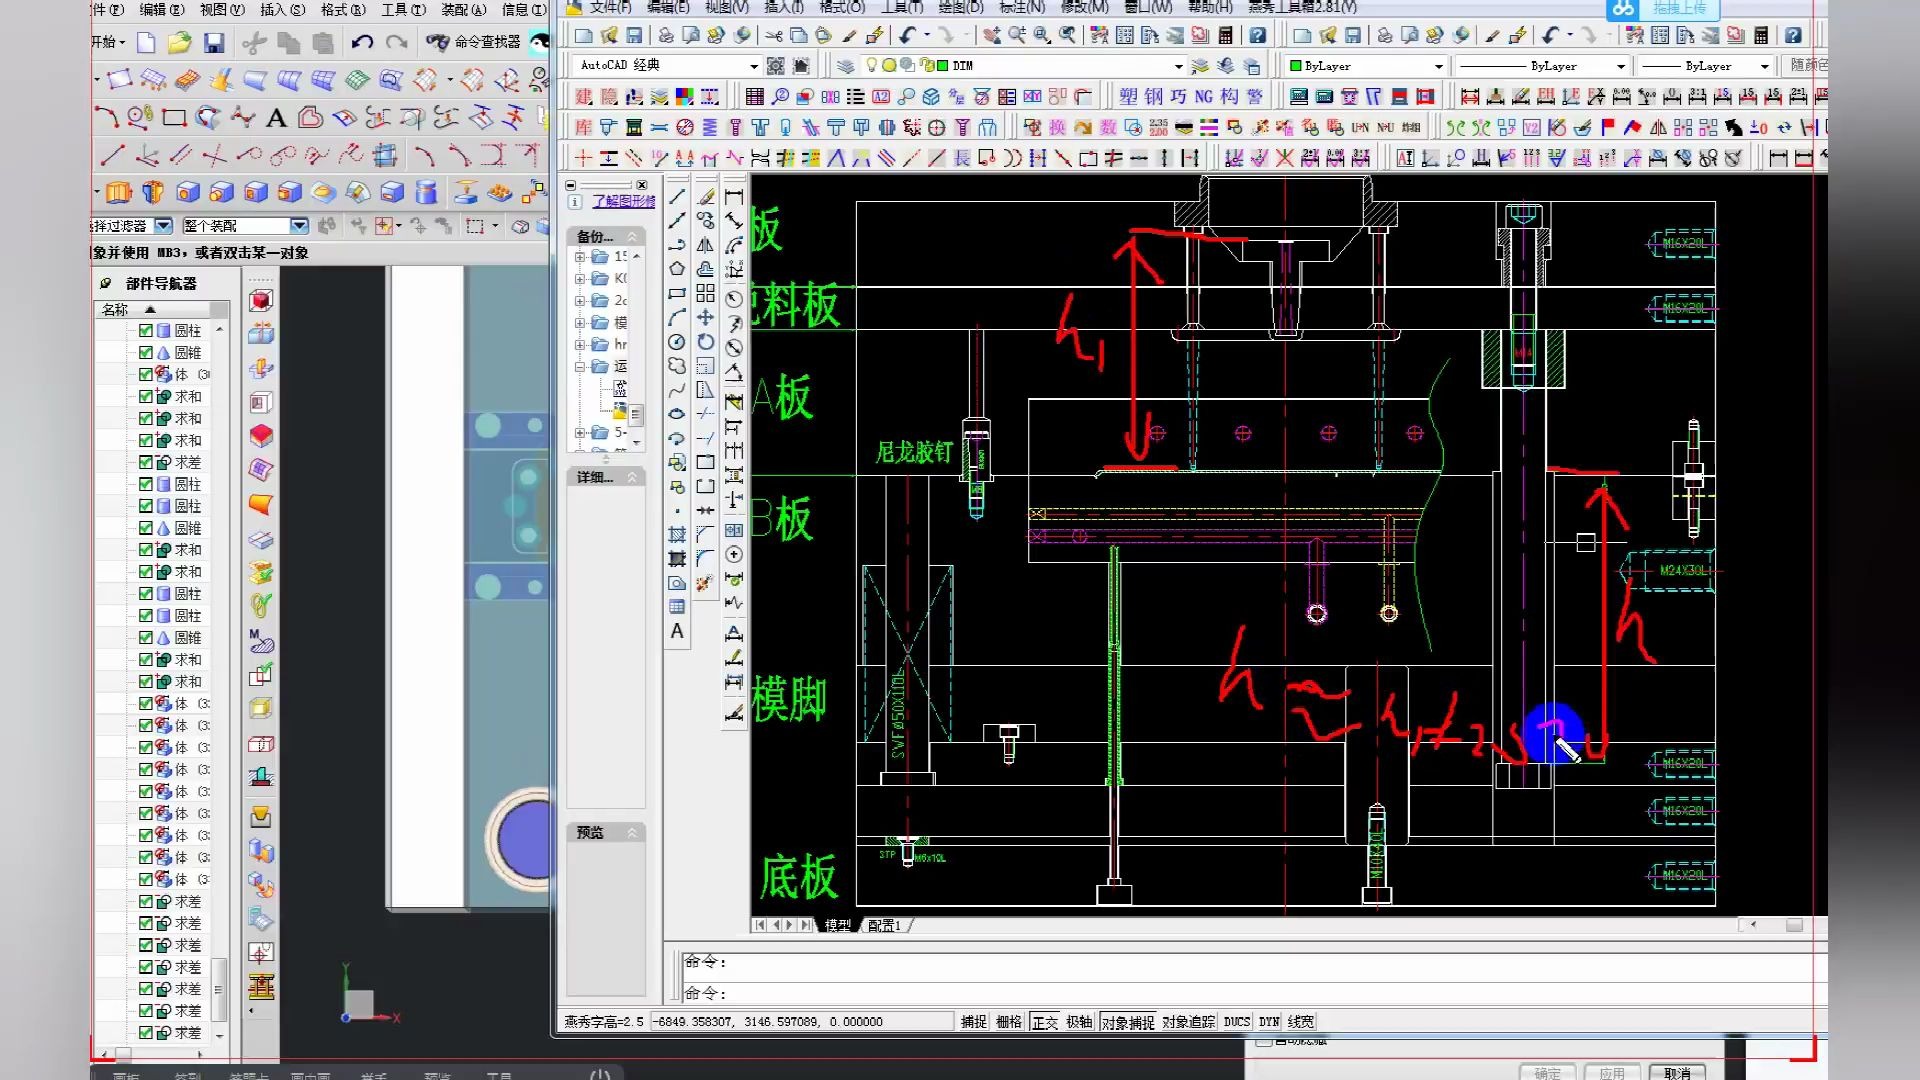
Task: Open the AutoCAD 经典 workspace dropdown
Action: click(x=754, y=66)
